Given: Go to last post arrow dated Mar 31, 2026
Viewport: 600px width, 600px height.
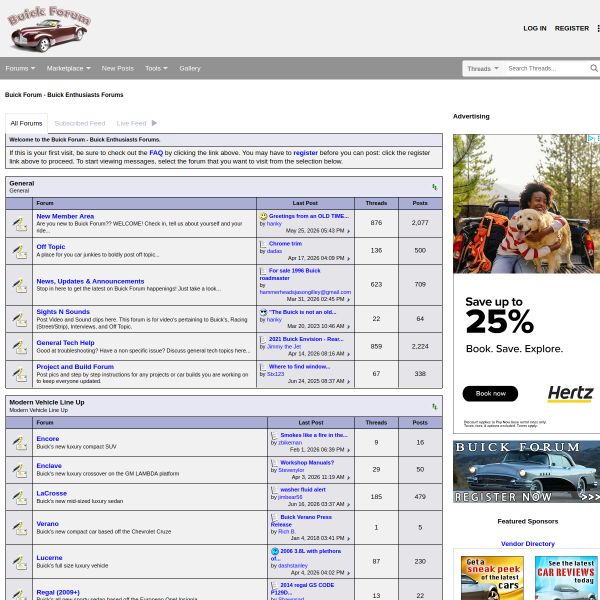Looking at the screenshot, I should (349, 300).
